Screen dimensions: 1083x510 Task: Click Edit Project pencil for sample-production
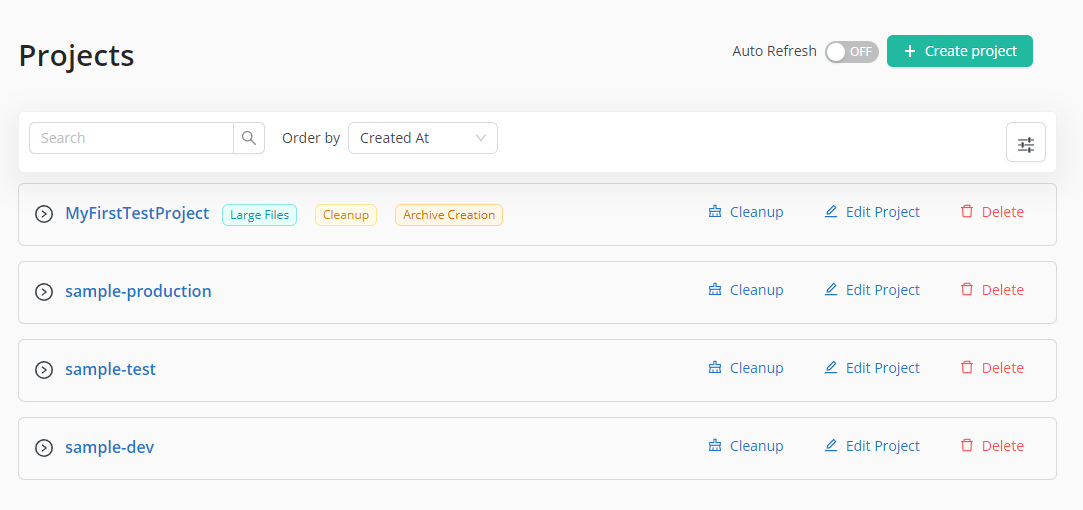tap(831, 290)
